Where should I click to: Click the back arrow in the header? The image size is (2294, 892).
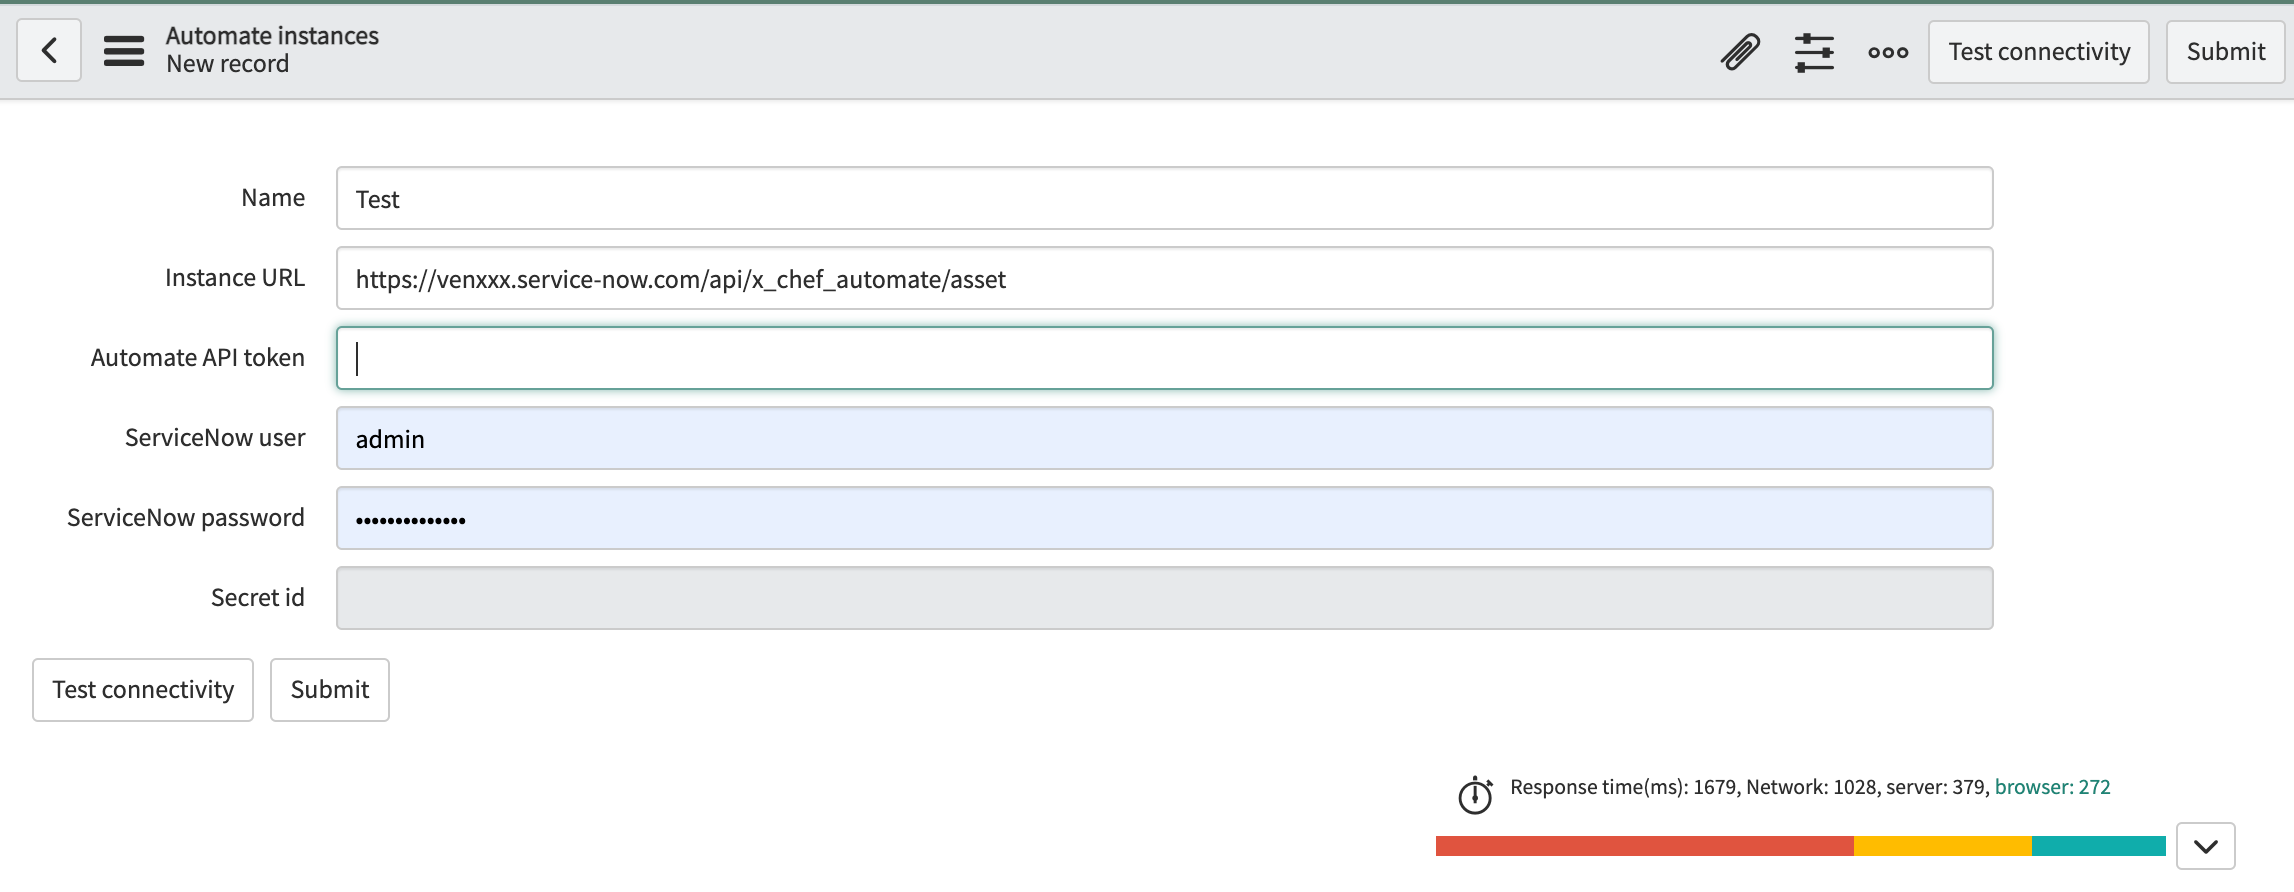[49, 50]
